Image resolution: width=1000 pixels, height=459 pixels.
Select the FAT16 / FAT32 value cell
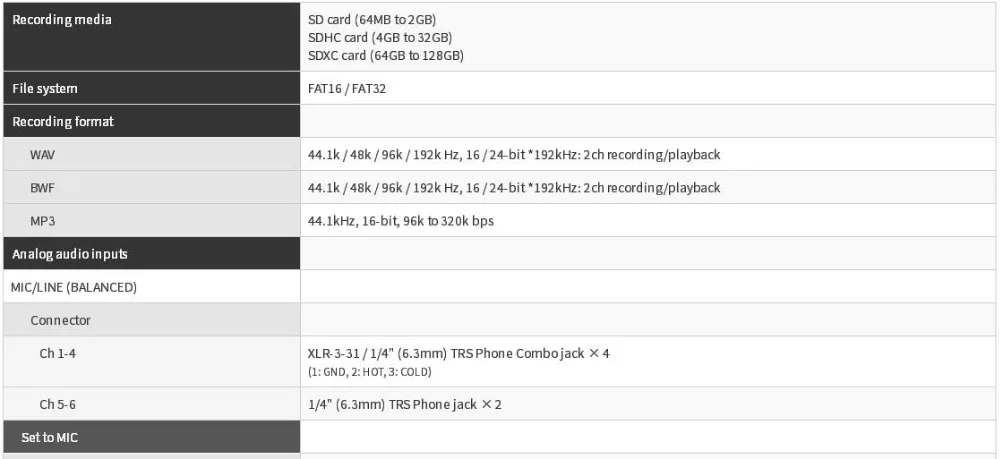(648, 88)
